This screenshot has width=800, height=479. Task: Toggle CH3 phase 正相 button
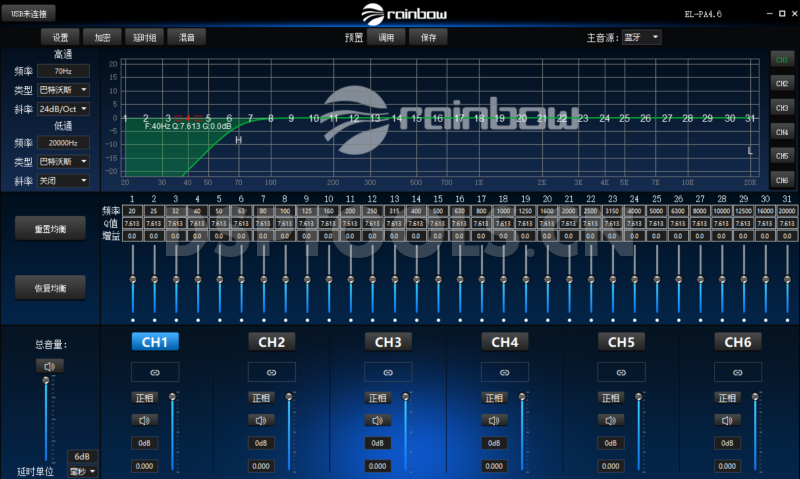point(378,398)
